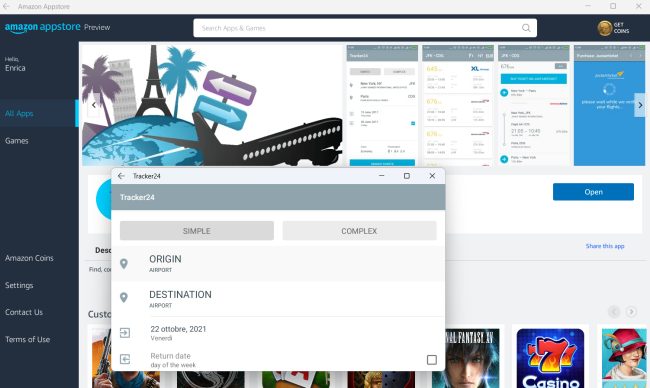
Task: Maximize the Tracker24 window
Action: point(407,176)
